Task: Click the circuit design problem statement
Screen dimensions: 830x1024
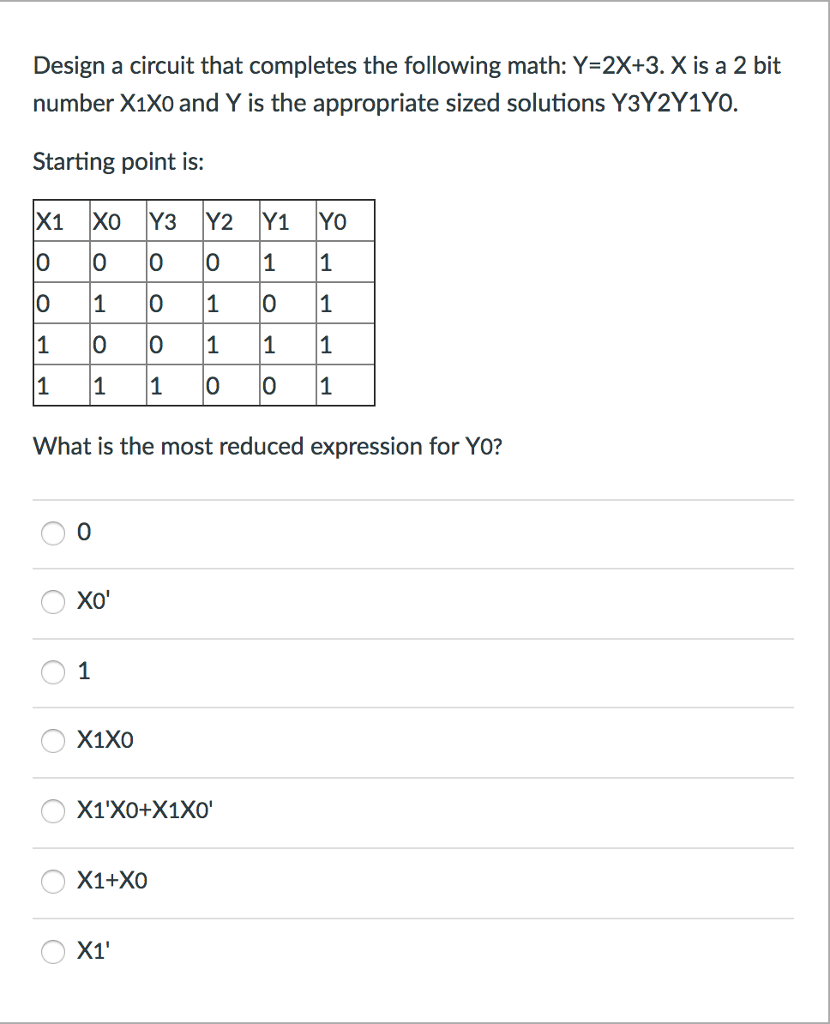Action: tap(406, 84)
